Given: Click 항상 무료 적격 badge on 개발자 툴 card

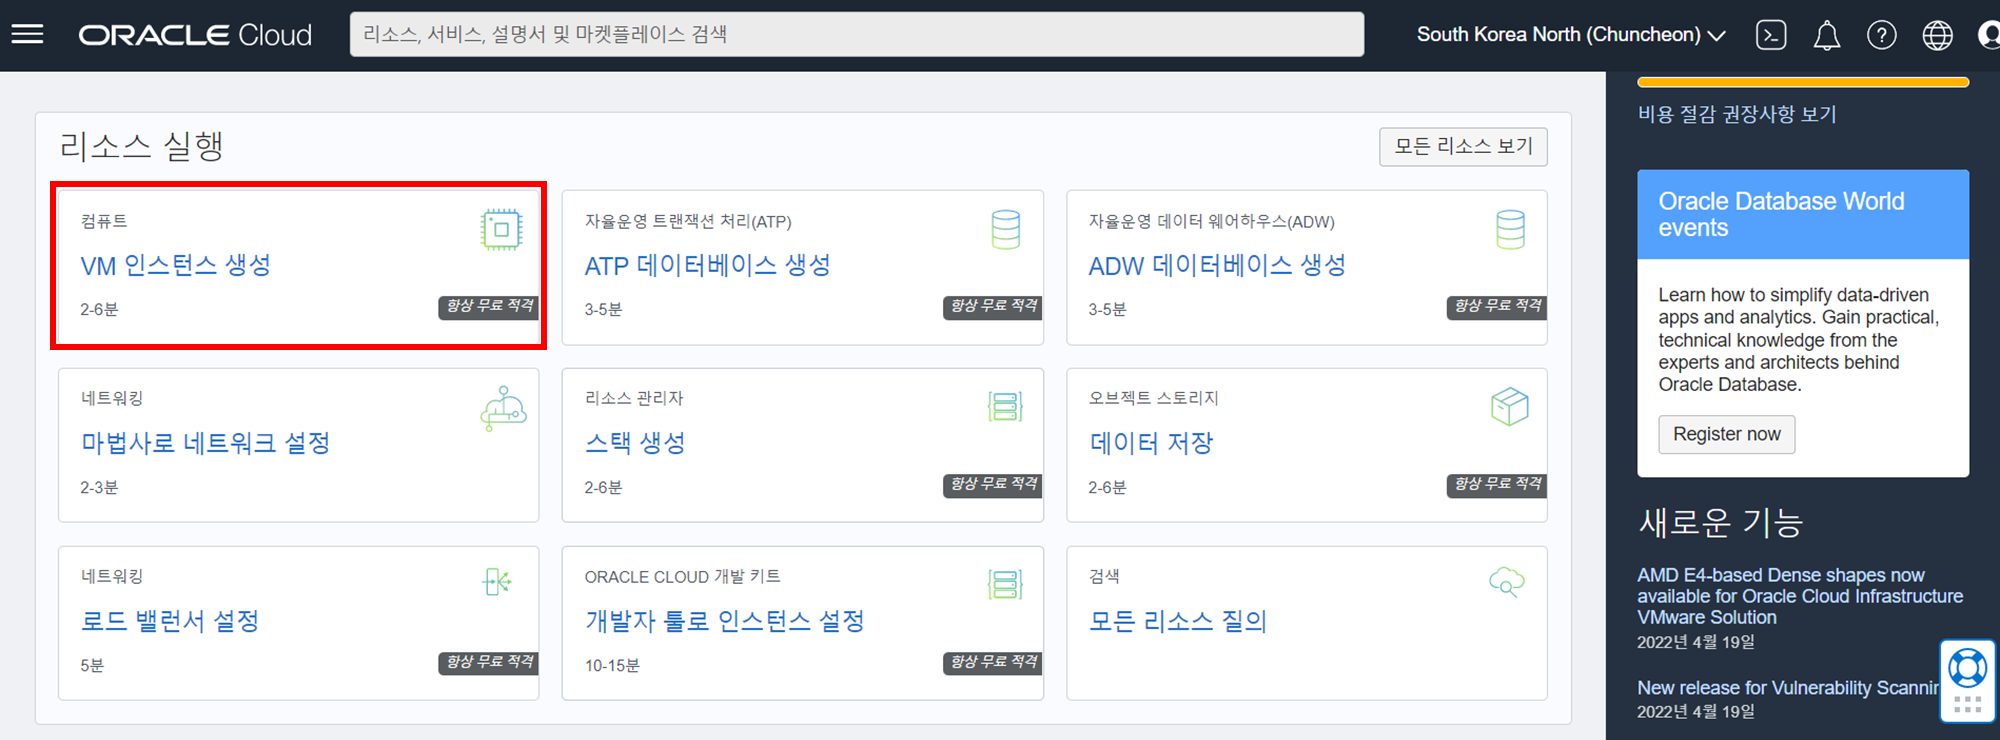Looking at the screenshot, I should tap(993, 663).
